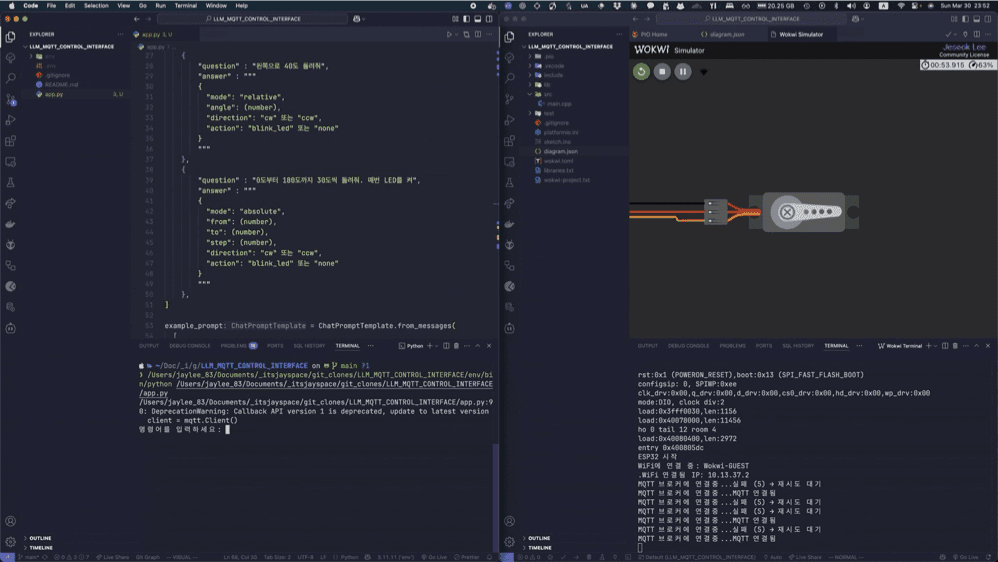This screenshot has width=998, height=562.
Task: Pause the Wokwi simulation
Action: click(x=683, y=72)
